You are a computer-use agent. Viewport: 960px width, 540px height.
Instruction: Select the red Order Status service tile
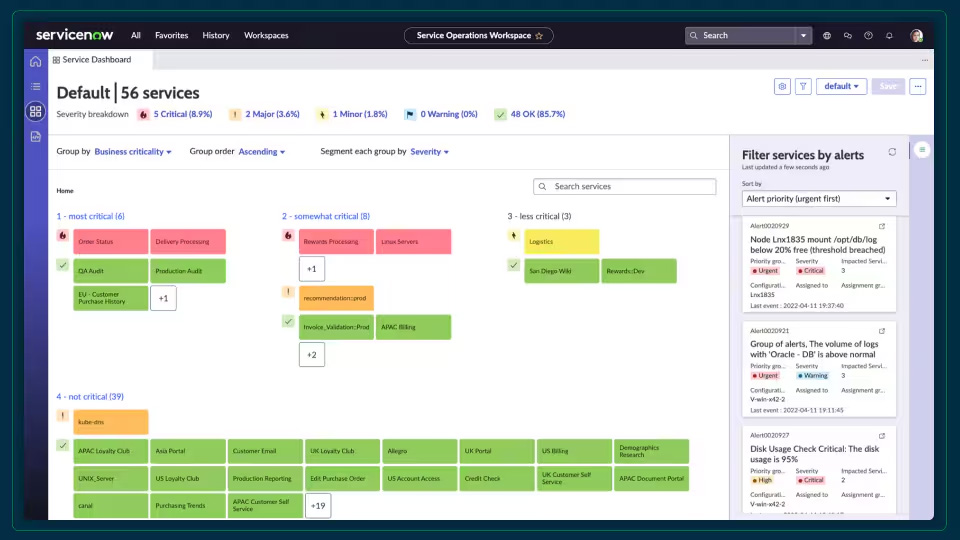click(x=111, y=241)
